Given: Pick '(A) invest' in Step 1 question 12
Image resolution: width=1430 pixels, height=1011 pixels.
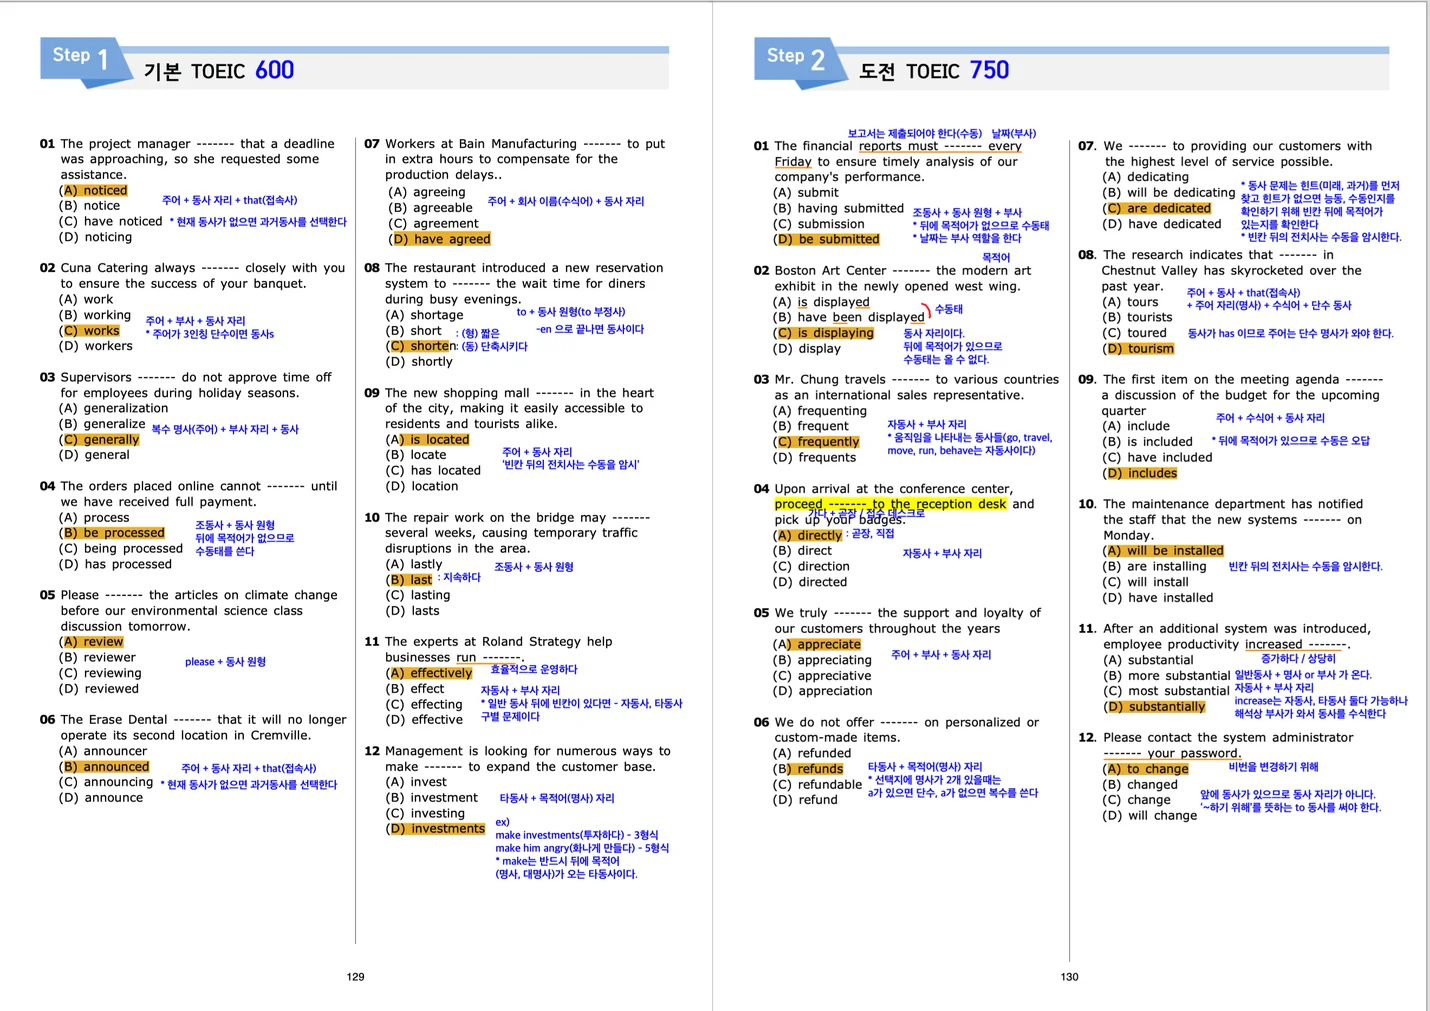Looking at the screenshot, I should 416,782.
